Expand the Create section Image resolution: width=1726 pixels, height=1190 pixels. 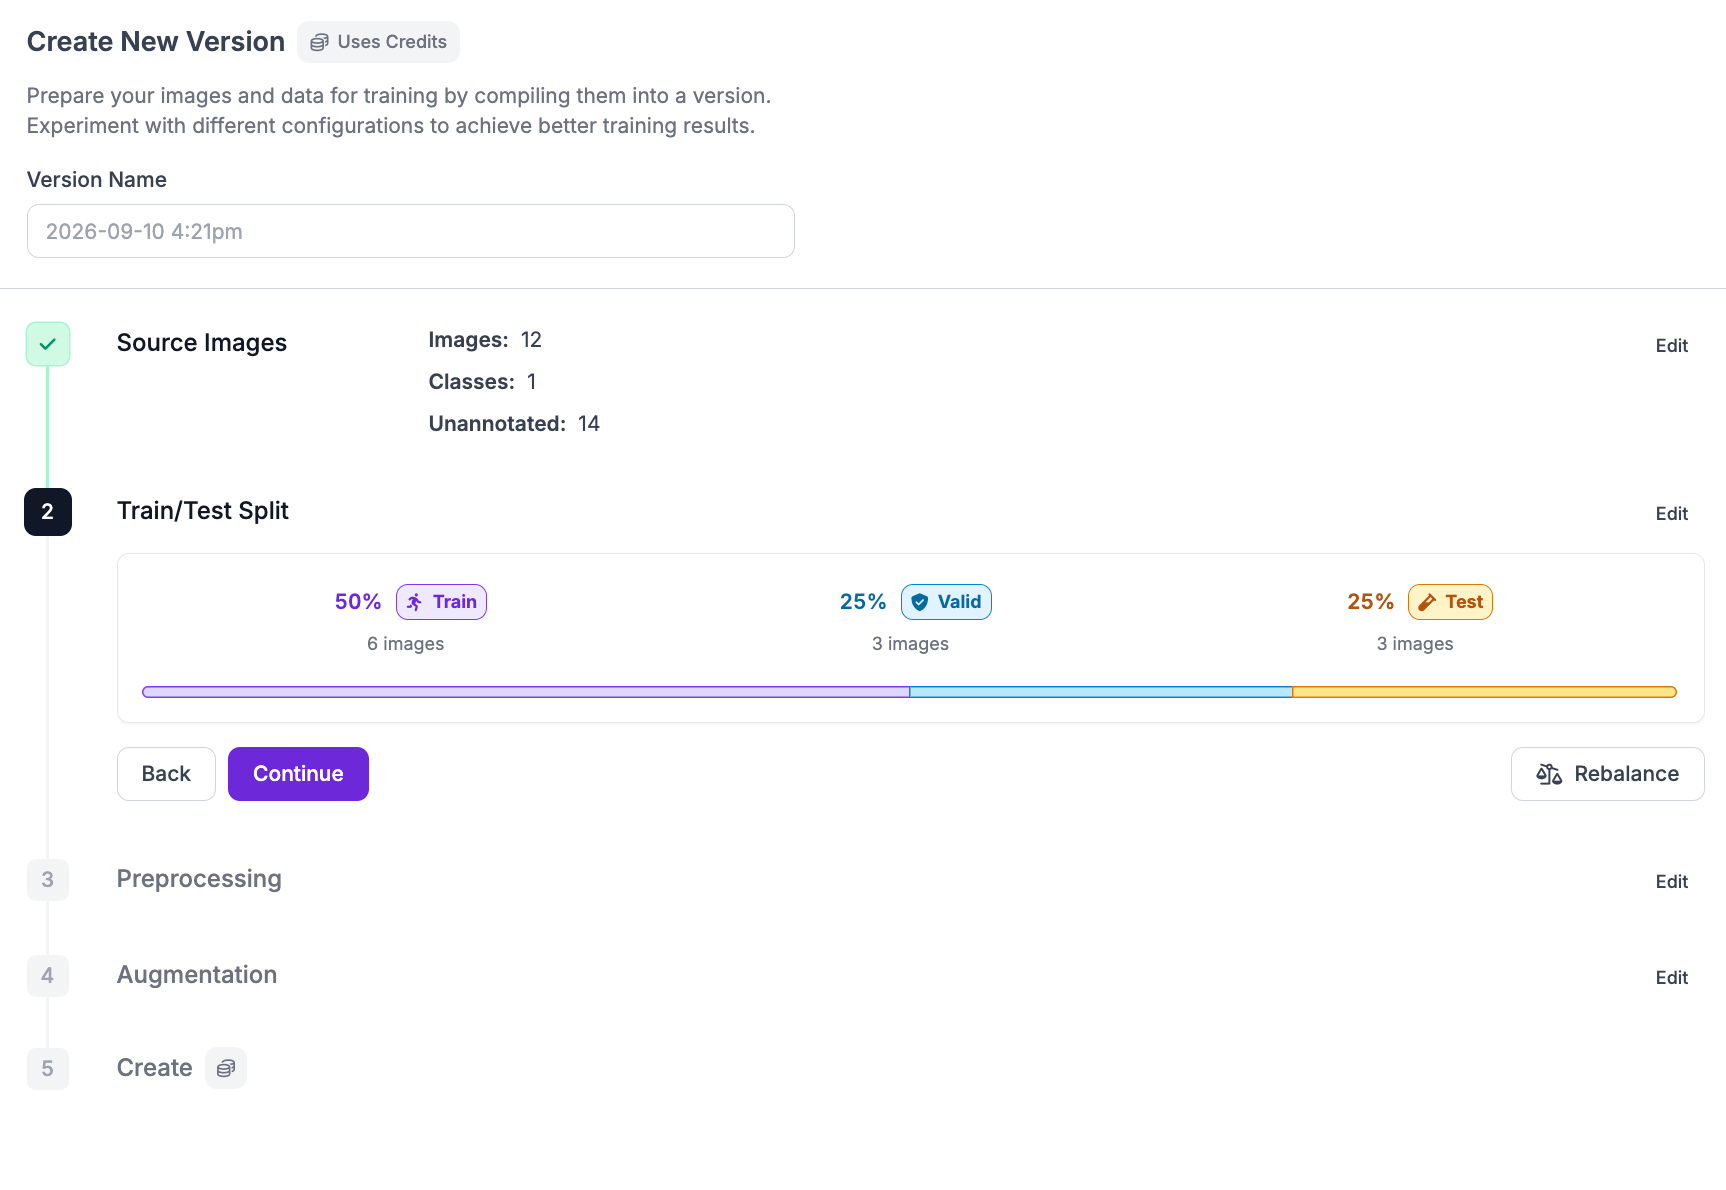(x=155, y=1068)
